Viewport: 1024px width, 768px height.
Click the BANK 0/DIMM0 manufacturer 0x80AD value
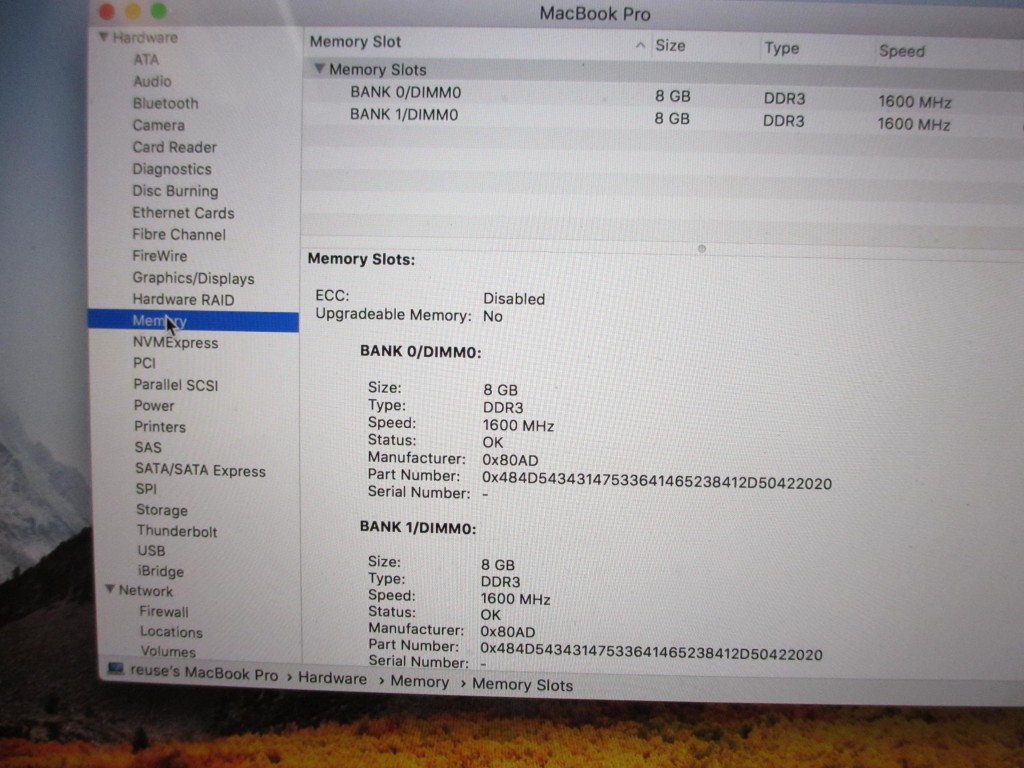[x=510, y=460]
